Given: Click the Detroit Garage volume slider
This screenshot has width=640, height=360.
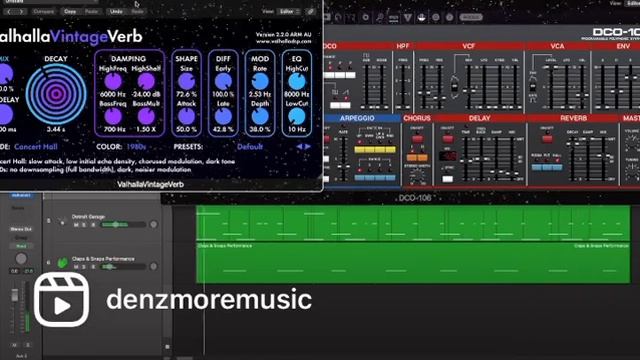Looking at the screenshot, I should [123, 224].
